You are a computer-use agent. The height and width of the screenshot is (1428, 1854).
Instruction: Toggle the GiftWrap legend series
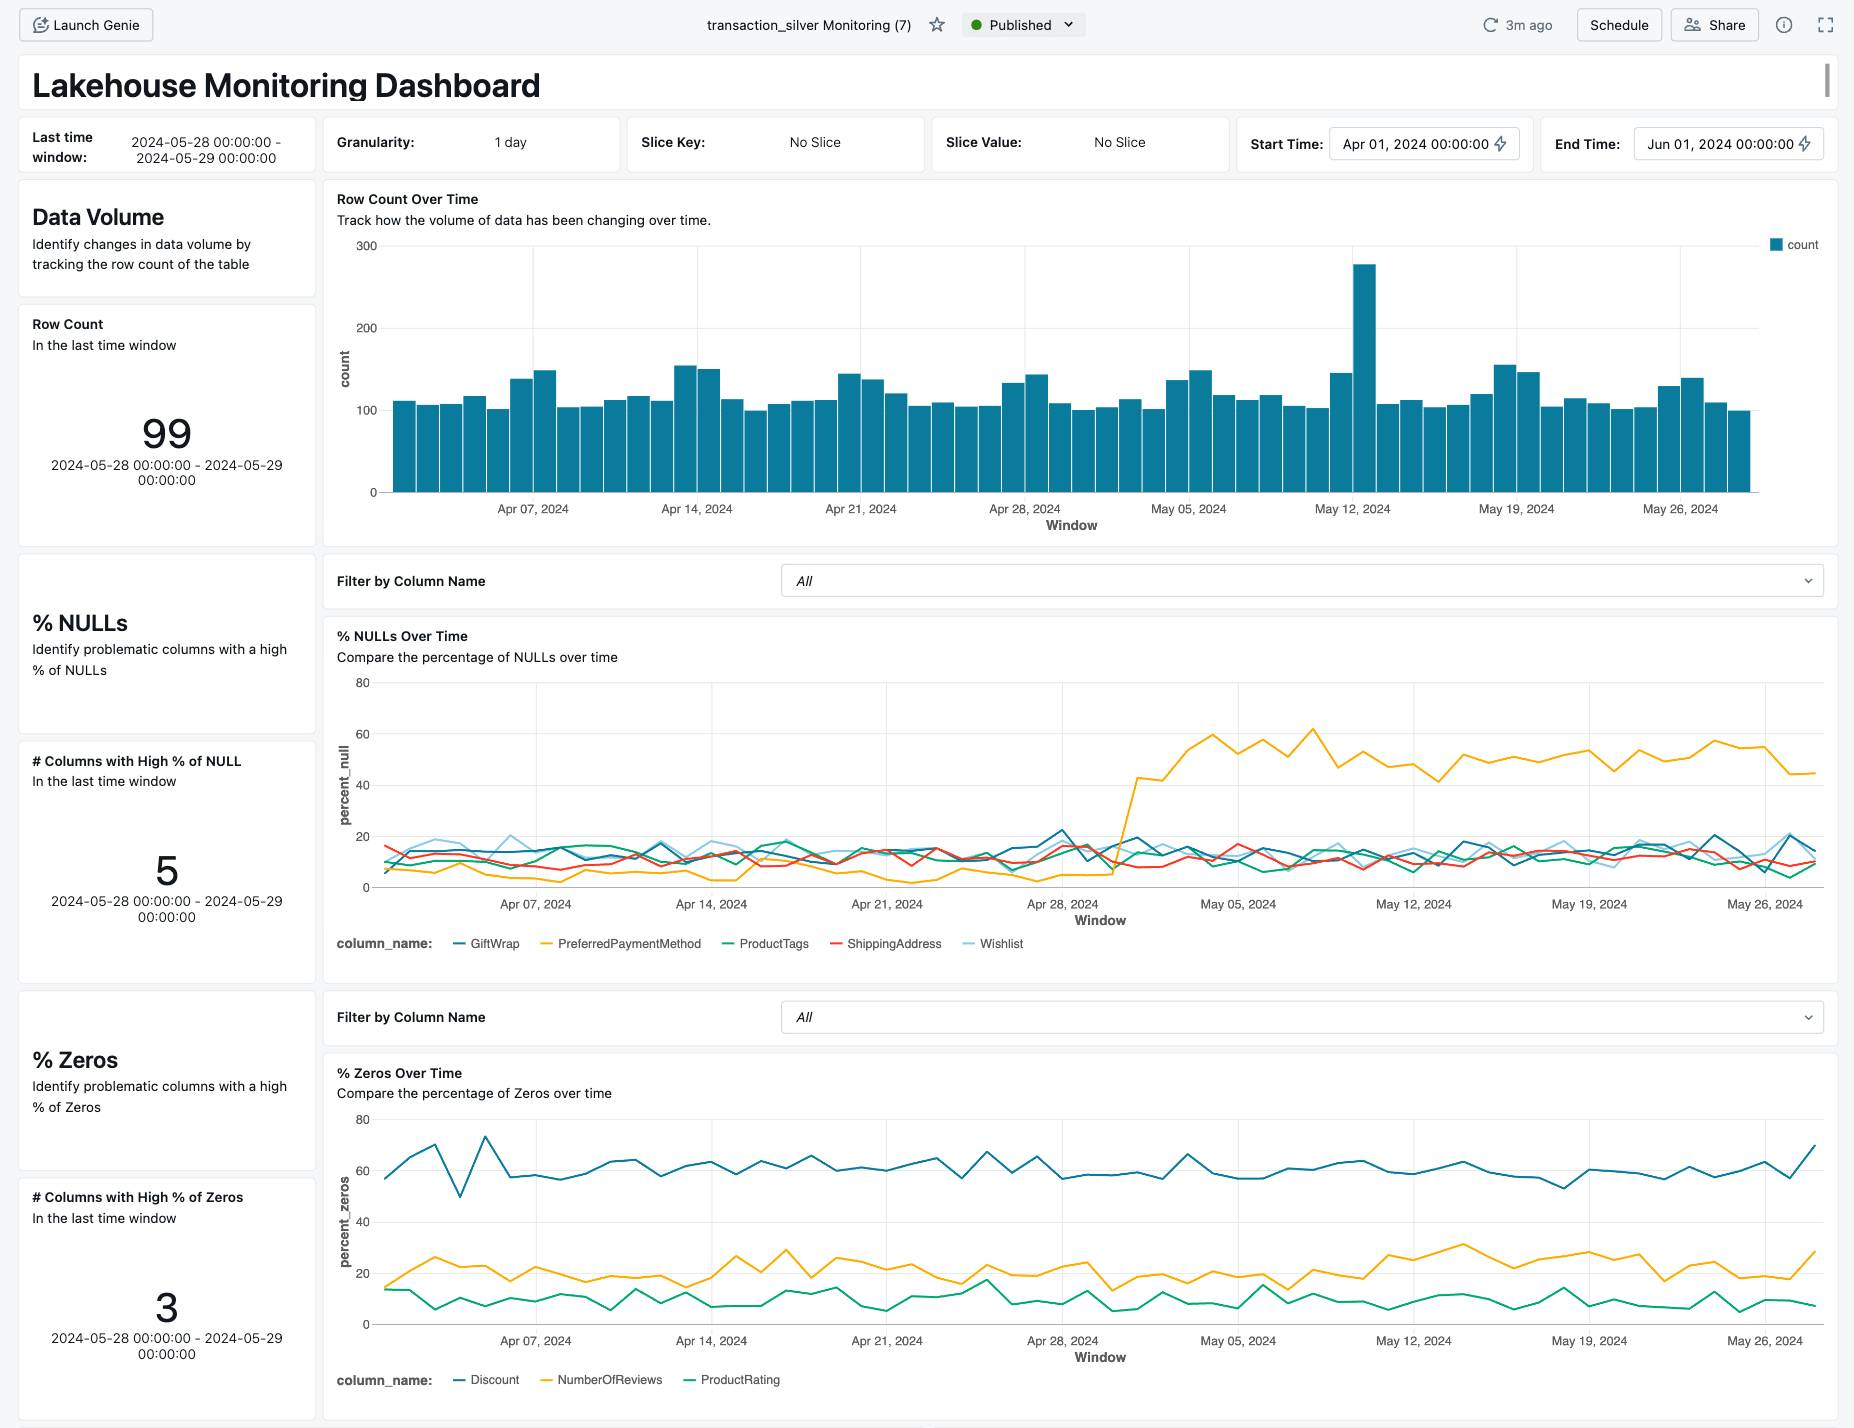pos(487,944)
